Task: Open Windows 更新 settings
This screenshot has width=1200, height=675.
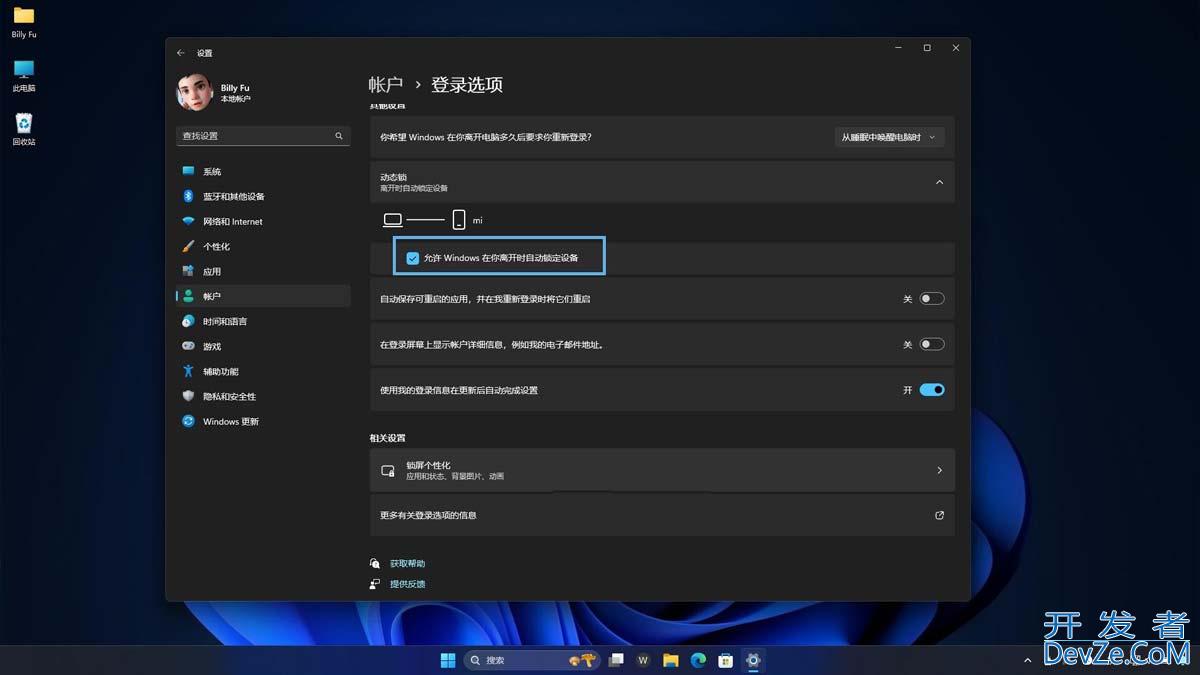Action: point(263,421)
